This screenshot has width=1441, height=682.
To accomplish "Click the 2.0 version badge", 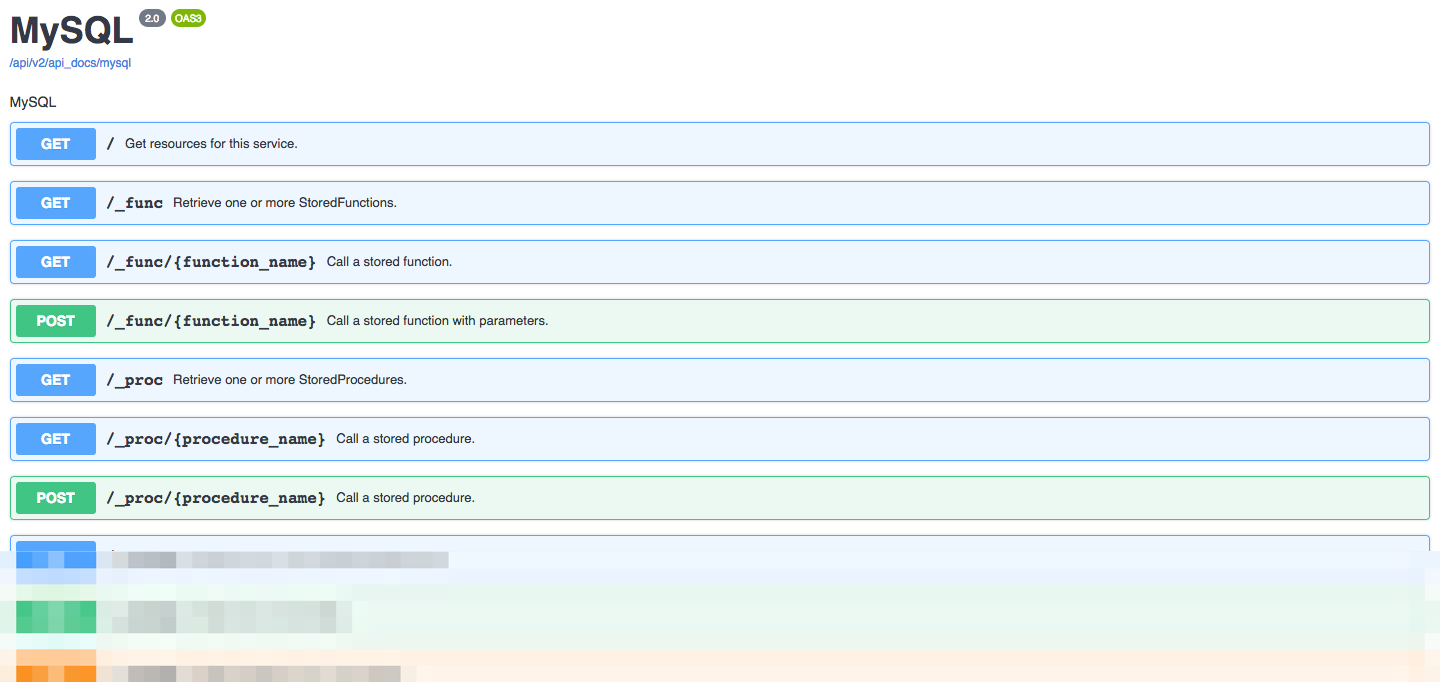I will click(152, 17).
